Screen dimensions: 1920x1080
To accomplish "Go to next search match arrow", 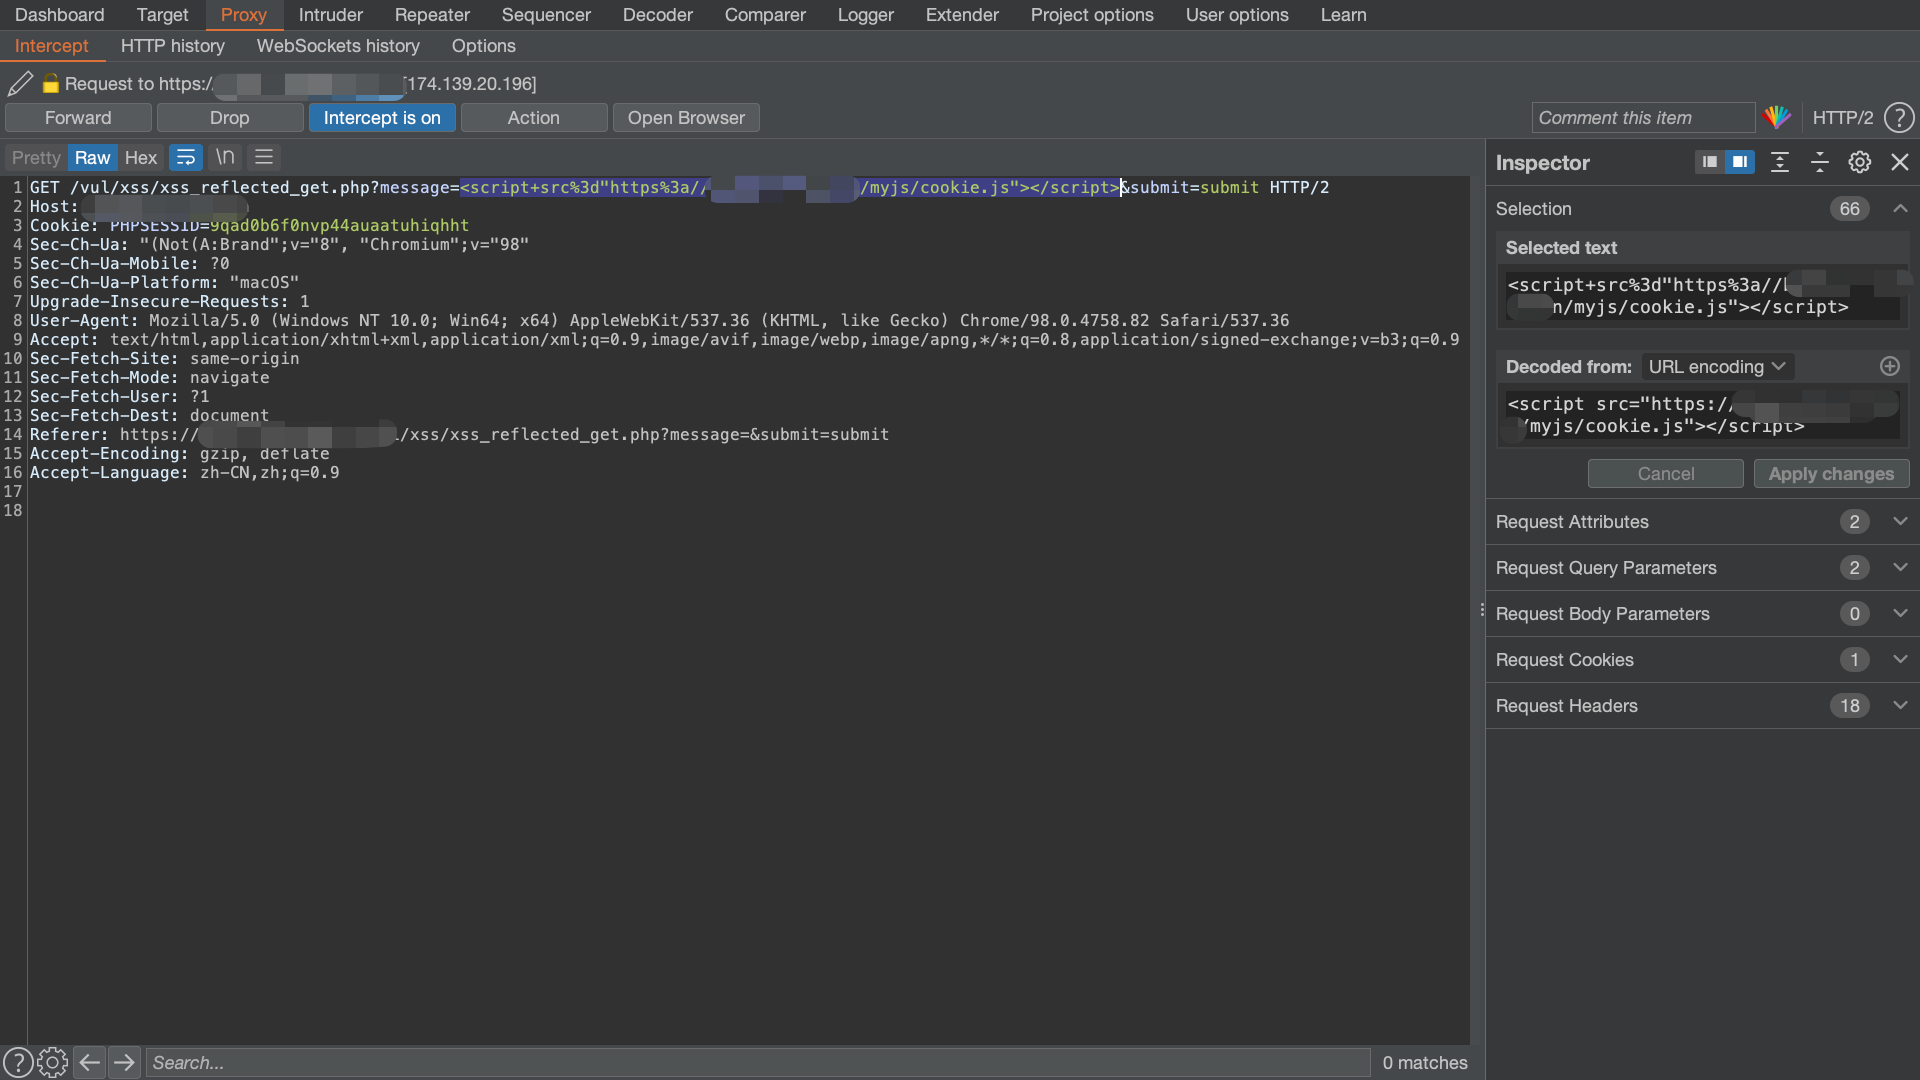I will point(124,1062).
